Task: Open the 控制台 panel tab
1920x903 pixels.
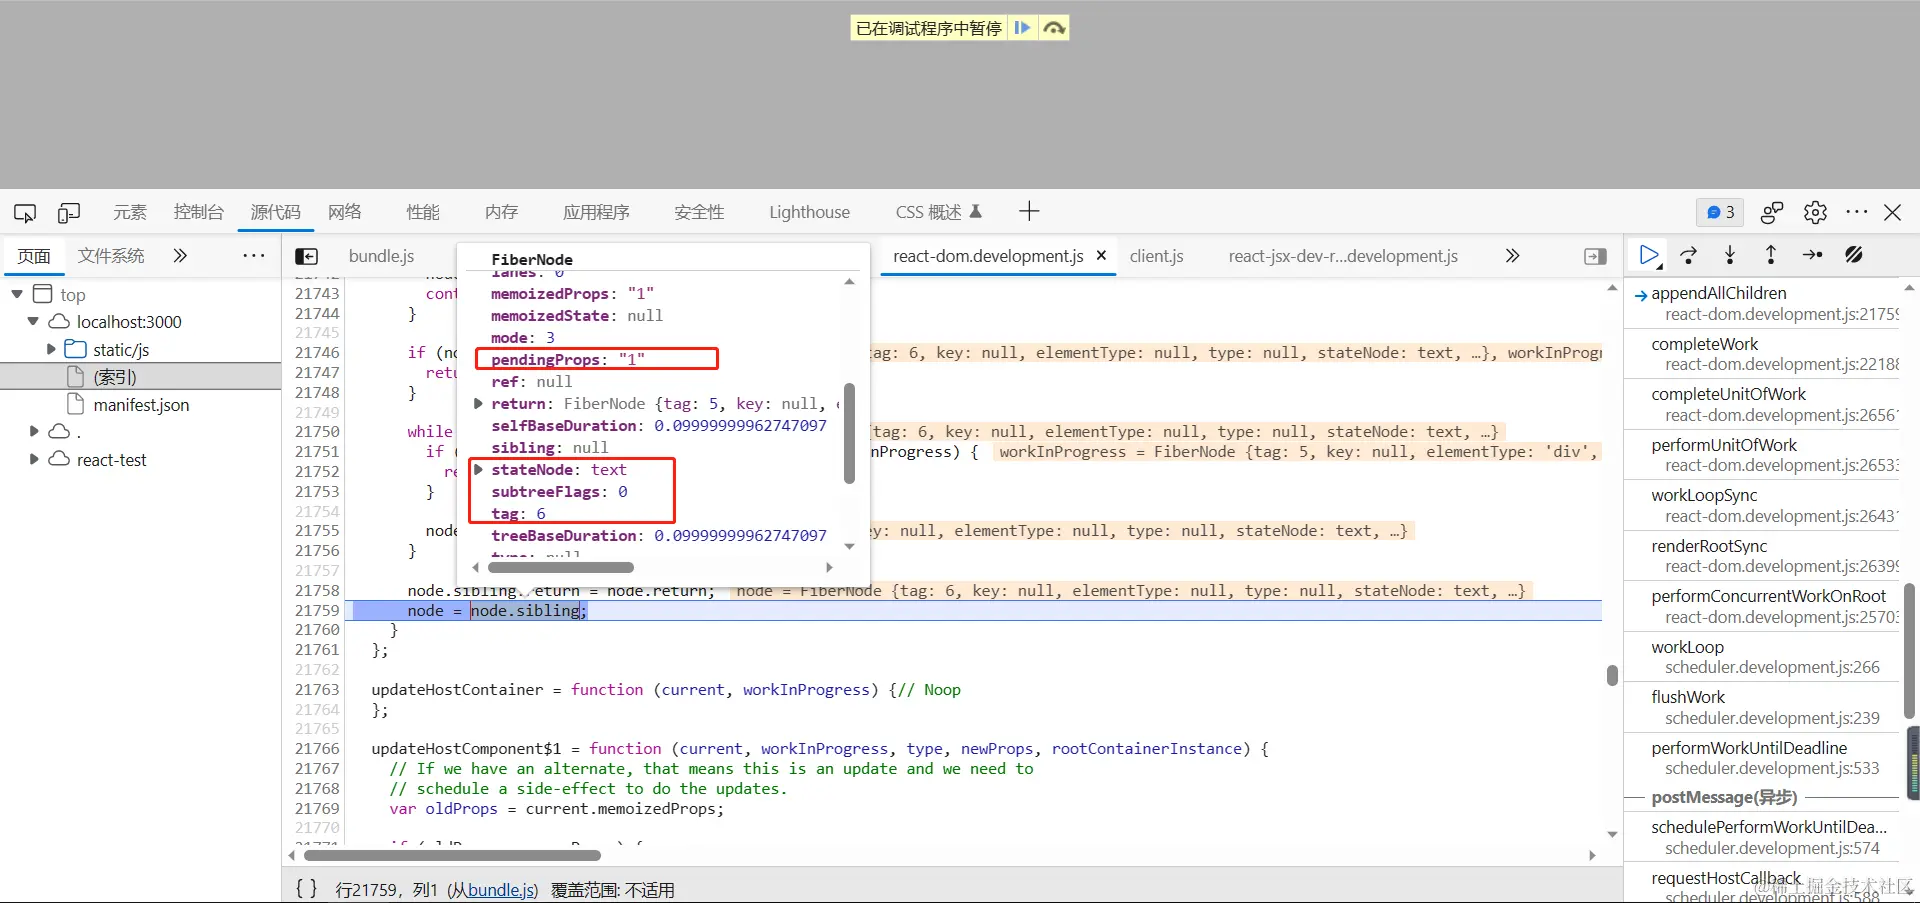Action: tap(198, 212)
